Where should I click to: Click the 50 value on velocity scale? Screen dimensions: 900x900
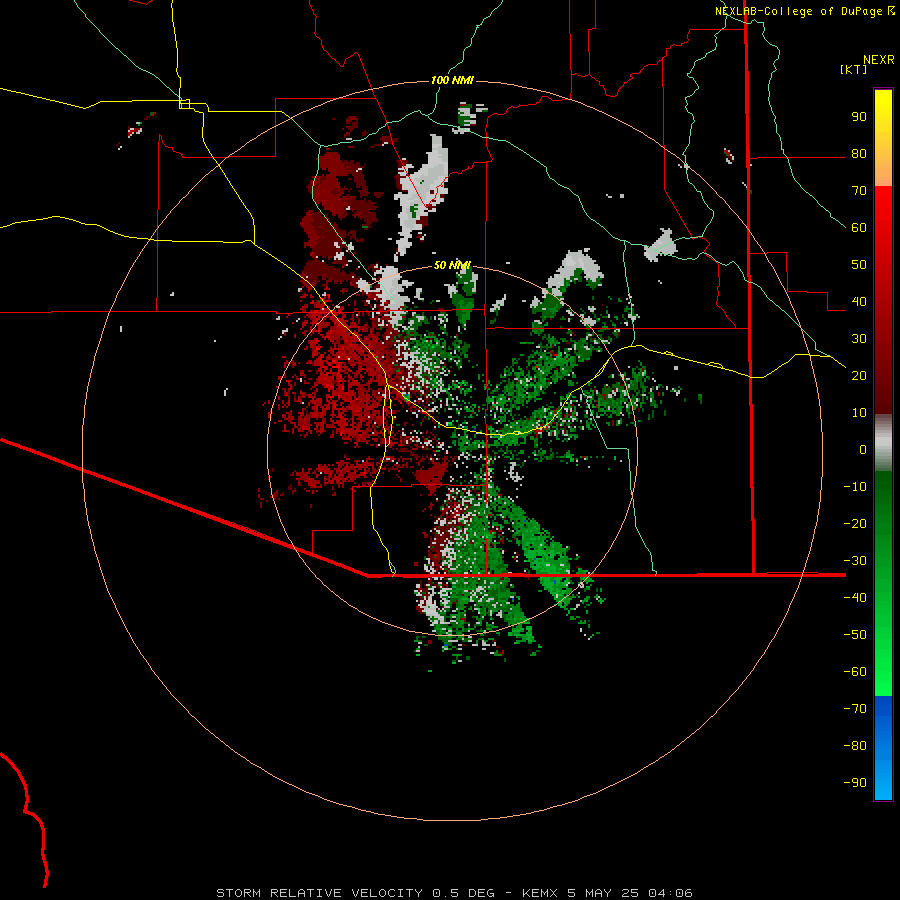[x=859, y=265]
